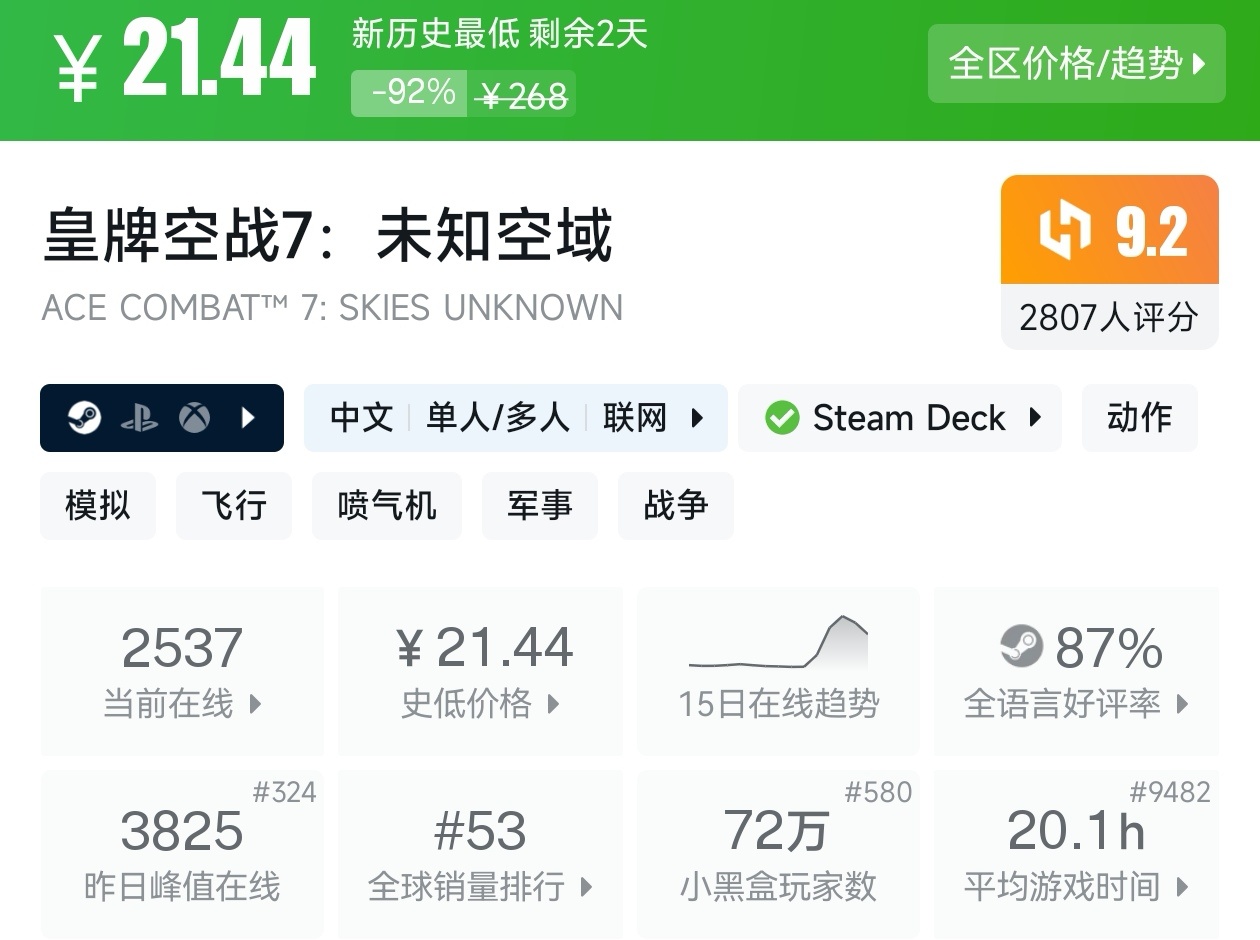This screenshot has width=1260, height=940.
Task: Select the 动作 genre tag
Action: pos(1139,418)
